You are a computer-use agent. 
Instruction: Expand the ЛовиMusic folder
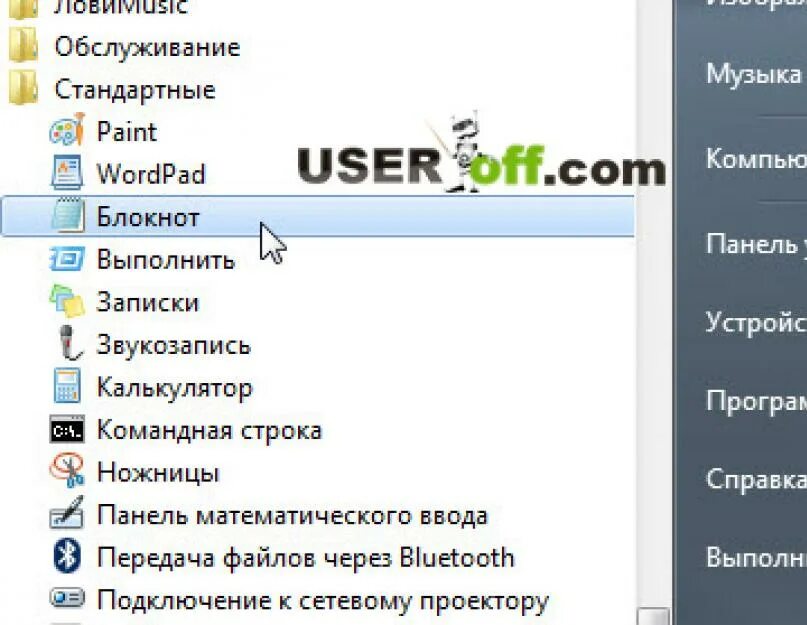[121, 7]
